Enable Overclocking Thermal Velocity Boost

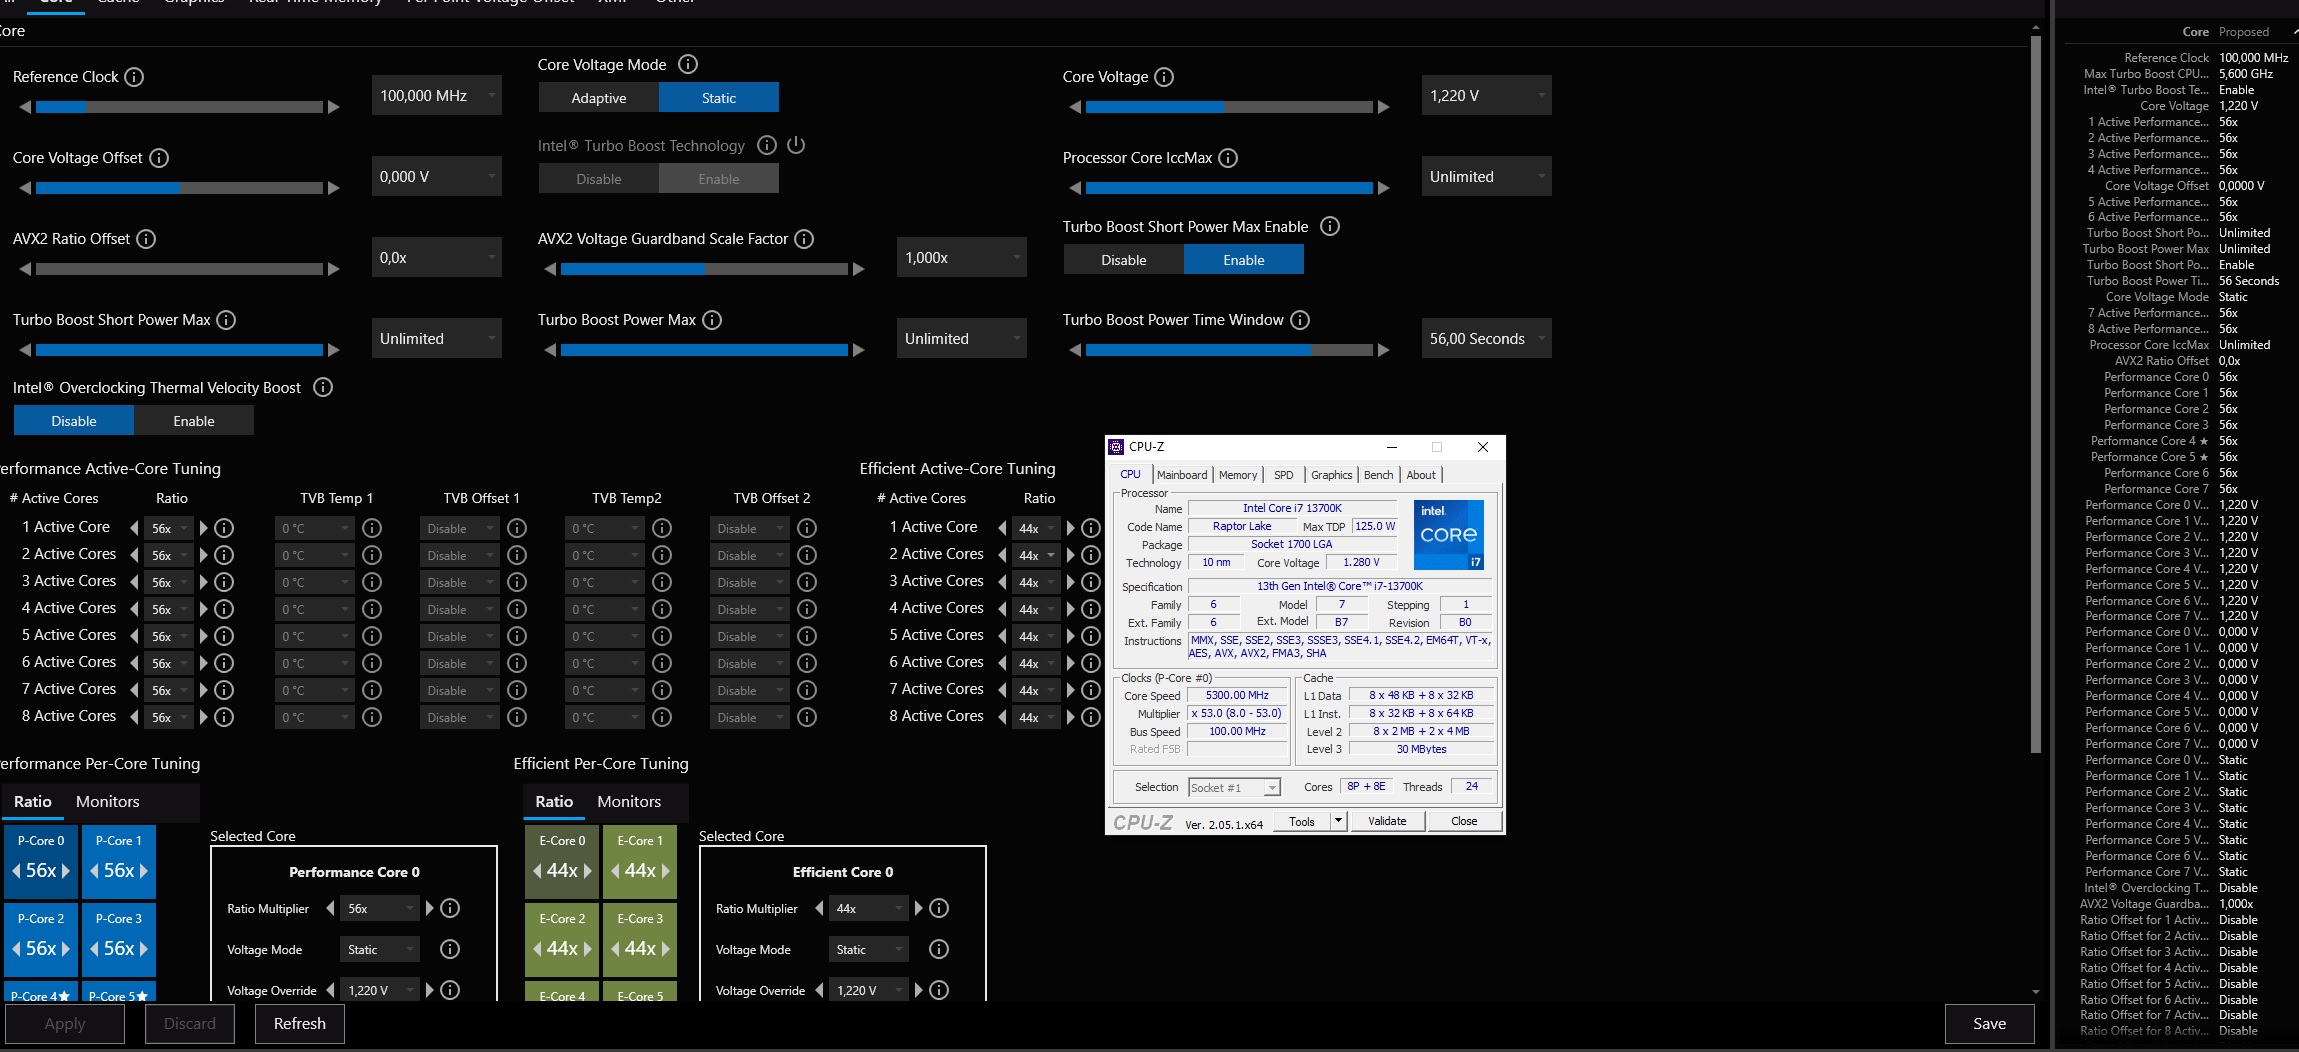tap(194, 421)
